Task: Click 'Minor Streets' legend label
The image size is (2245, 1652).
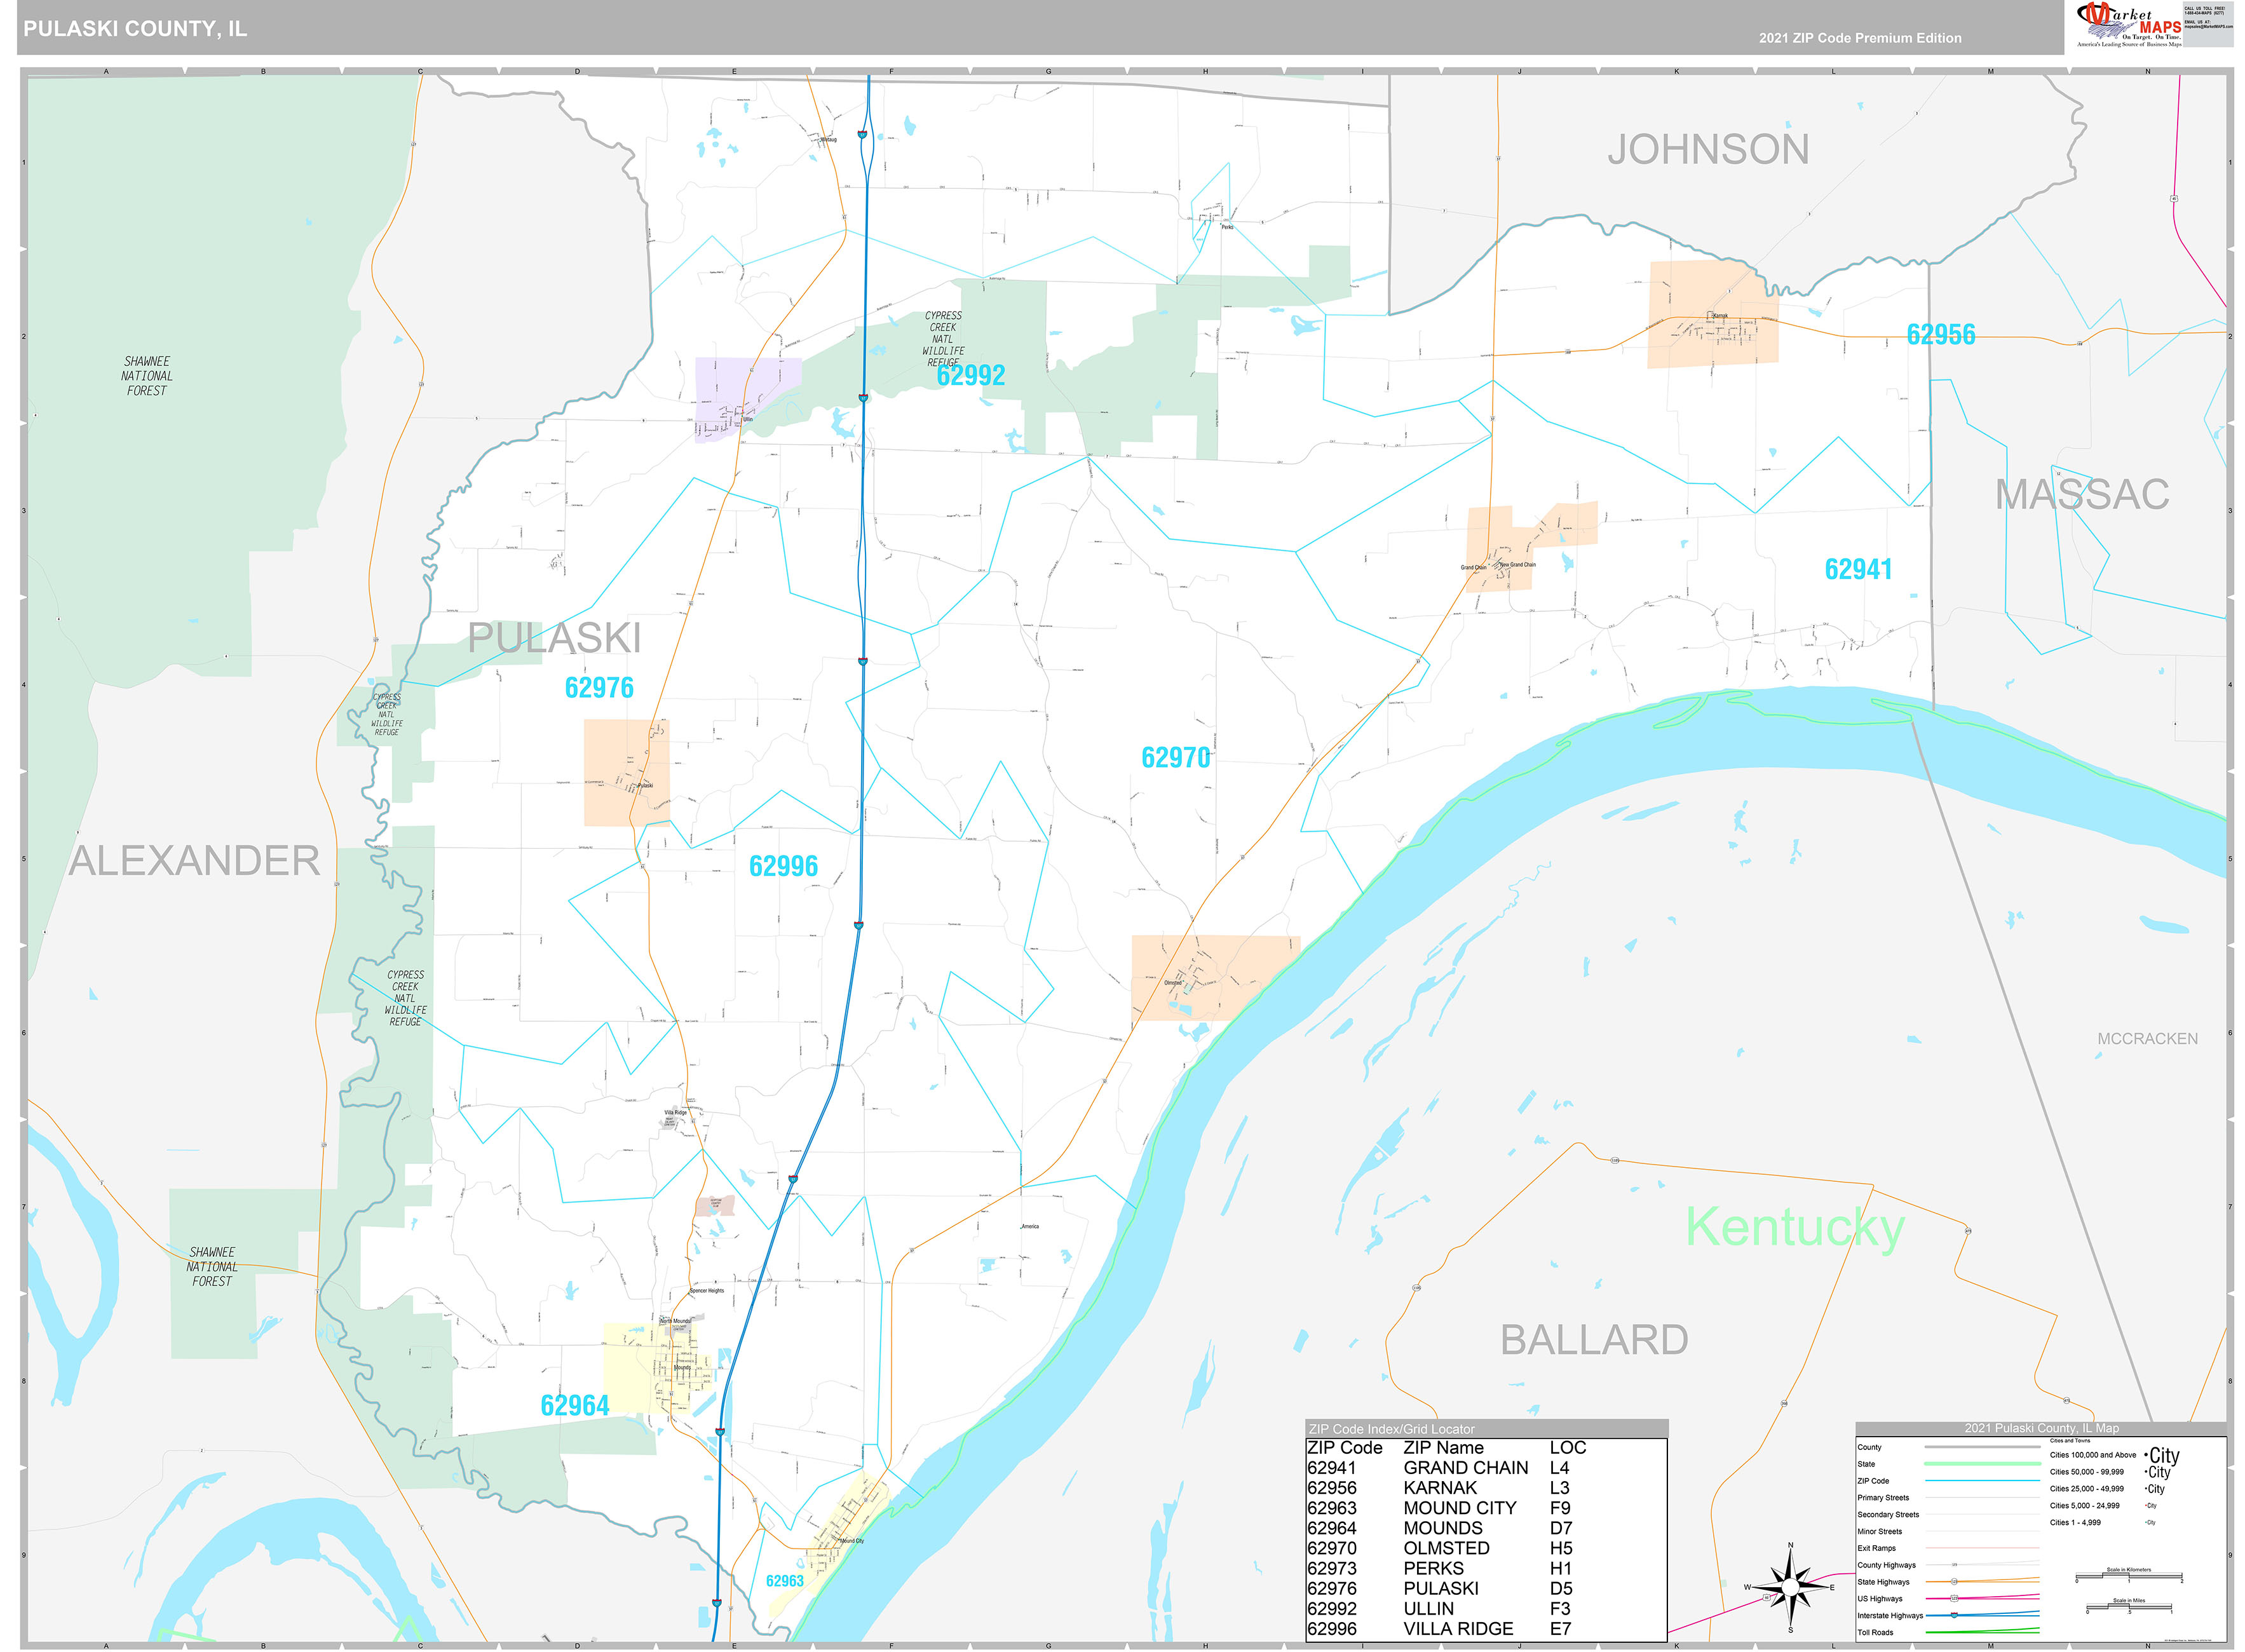Action: tap(1880, 1532)
